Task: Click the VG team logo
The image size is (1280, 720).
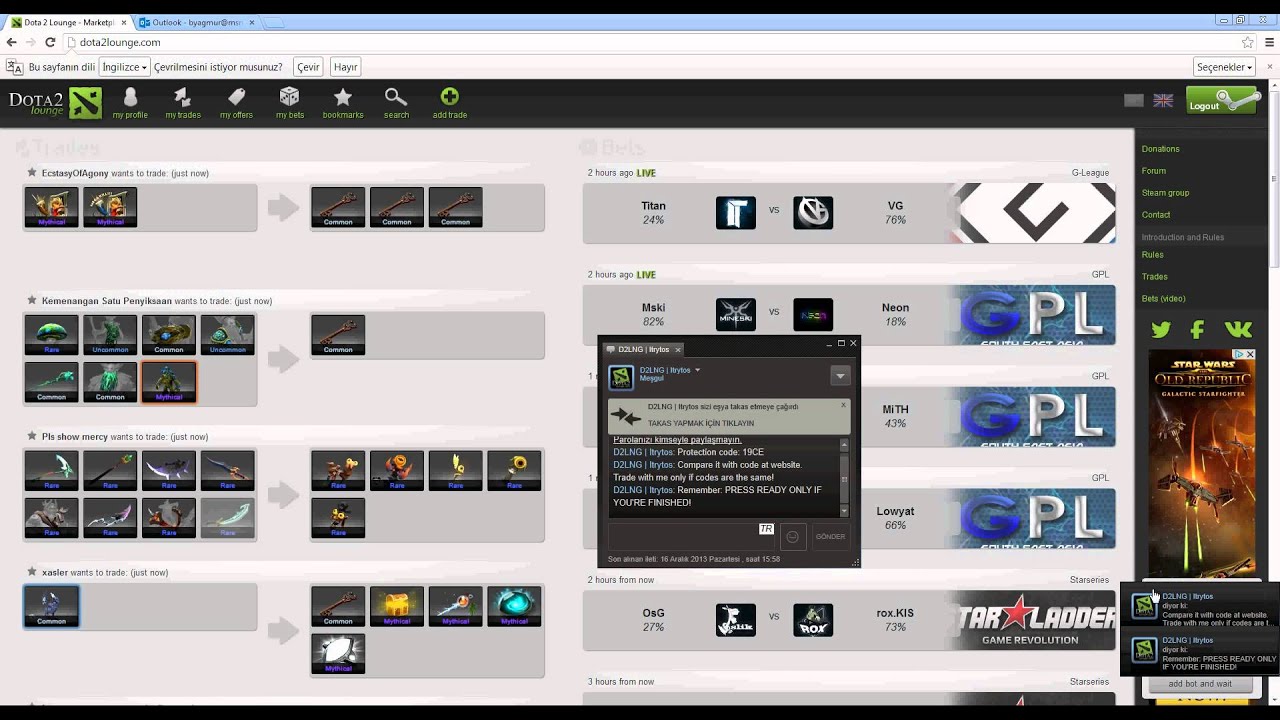Action: tap(813, 212)
